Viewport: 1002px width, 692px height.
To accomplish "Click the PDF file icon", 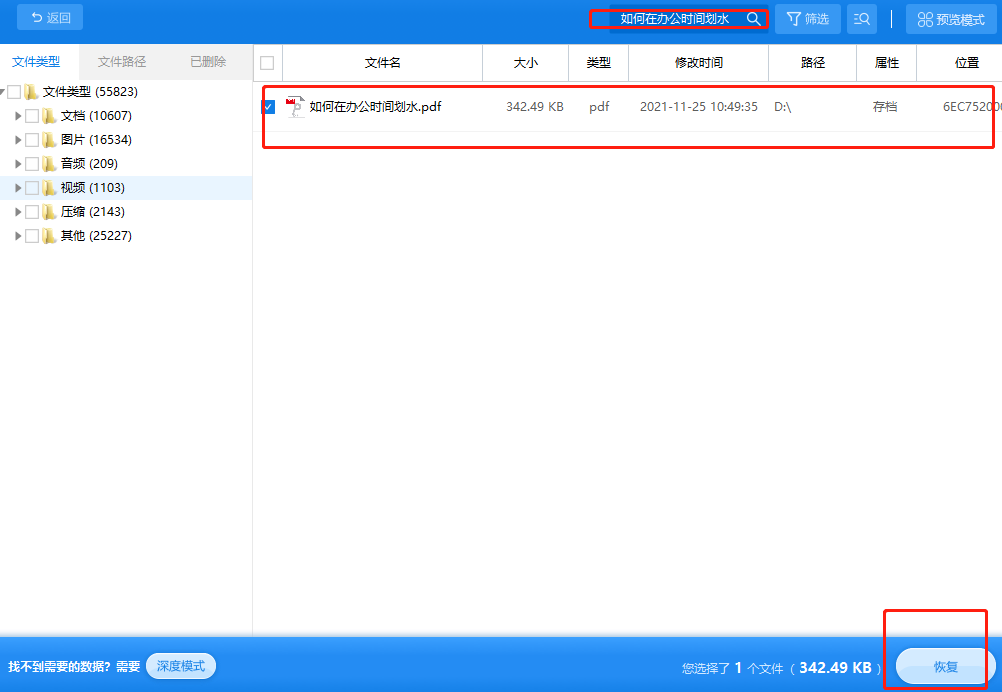I will coord(295,107).
